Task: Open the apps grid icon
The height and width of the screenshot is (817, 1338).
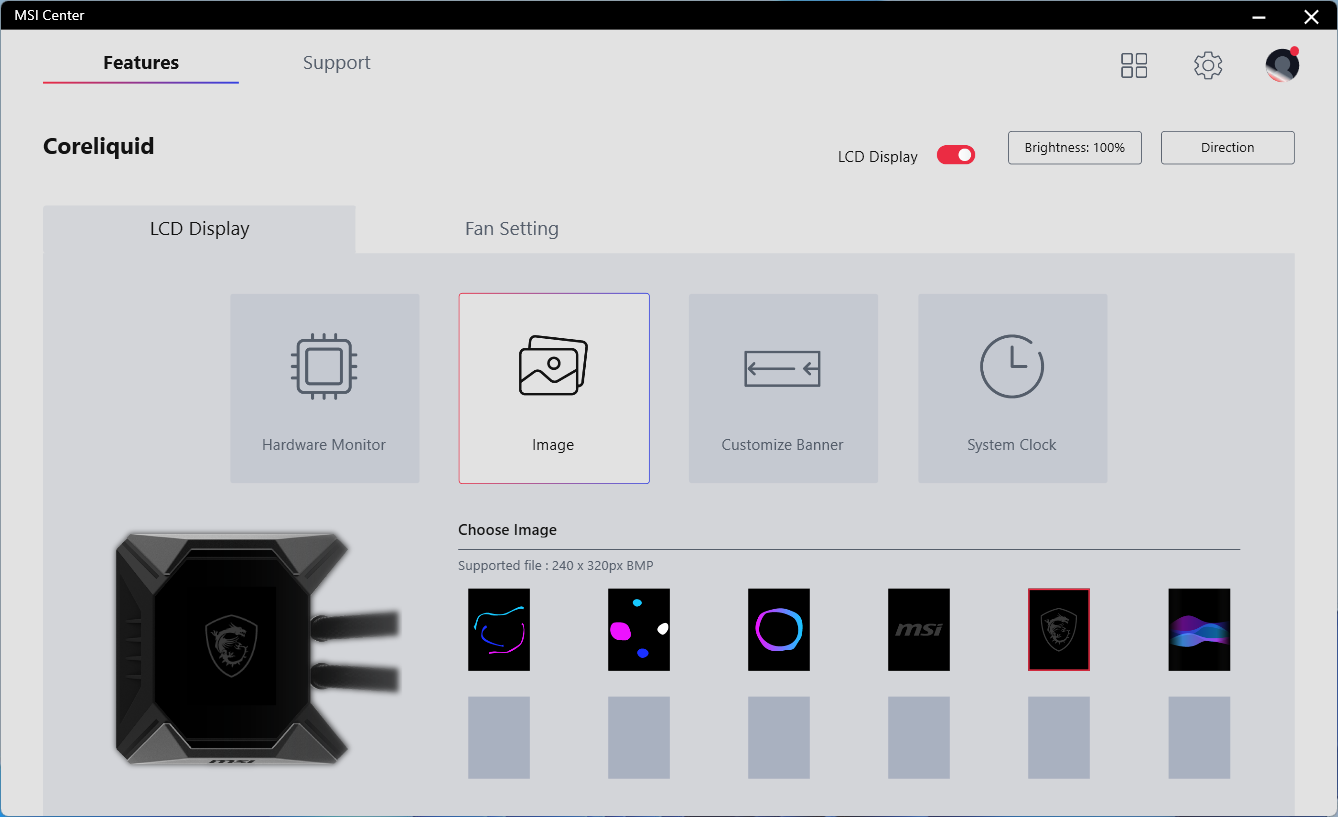Action: [x=1134, y=66]
